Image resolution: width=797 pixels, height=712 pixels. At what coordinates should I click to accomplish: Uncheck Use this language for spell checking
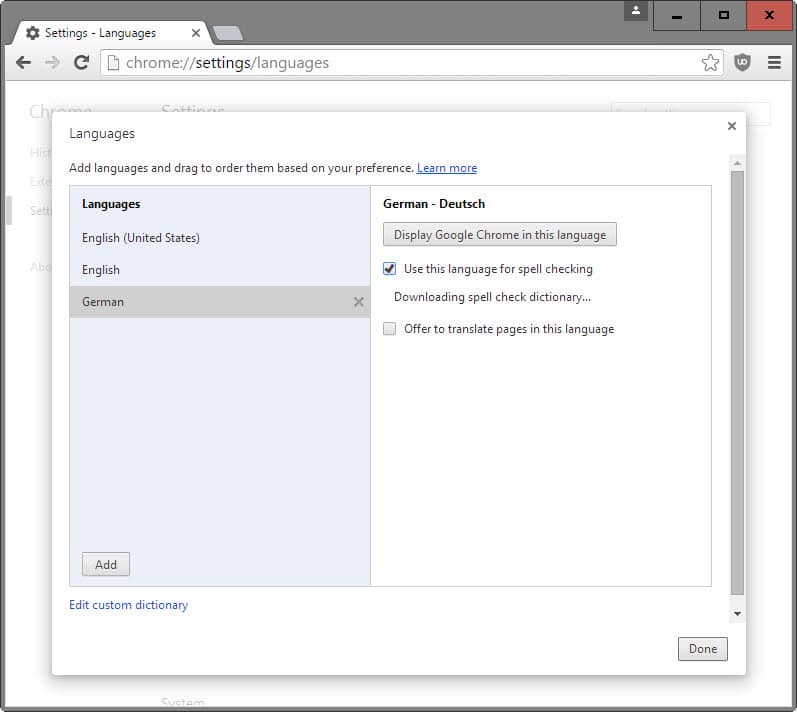(x=389, y=269)
